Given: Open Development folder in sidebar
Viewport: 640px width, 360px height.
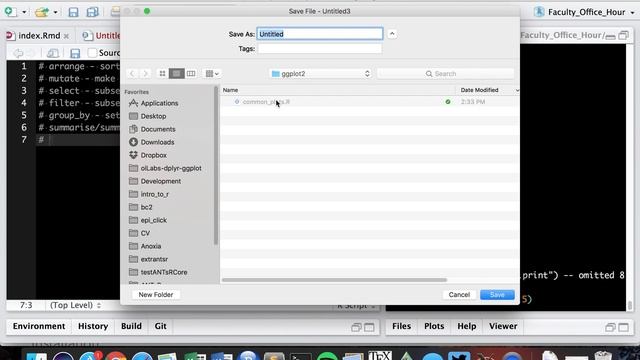Looking at the screenshot, I should [160, 181].
